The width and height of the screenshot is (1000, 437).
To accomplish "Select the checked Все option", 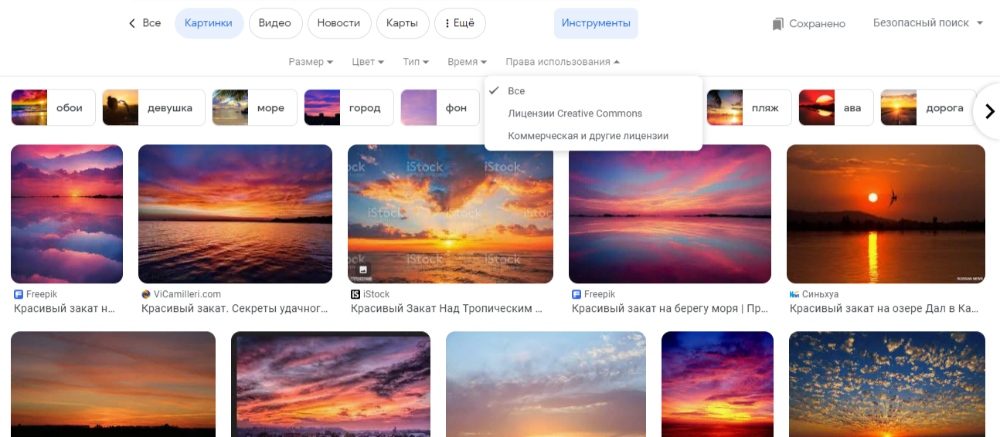I will point(593,91).
